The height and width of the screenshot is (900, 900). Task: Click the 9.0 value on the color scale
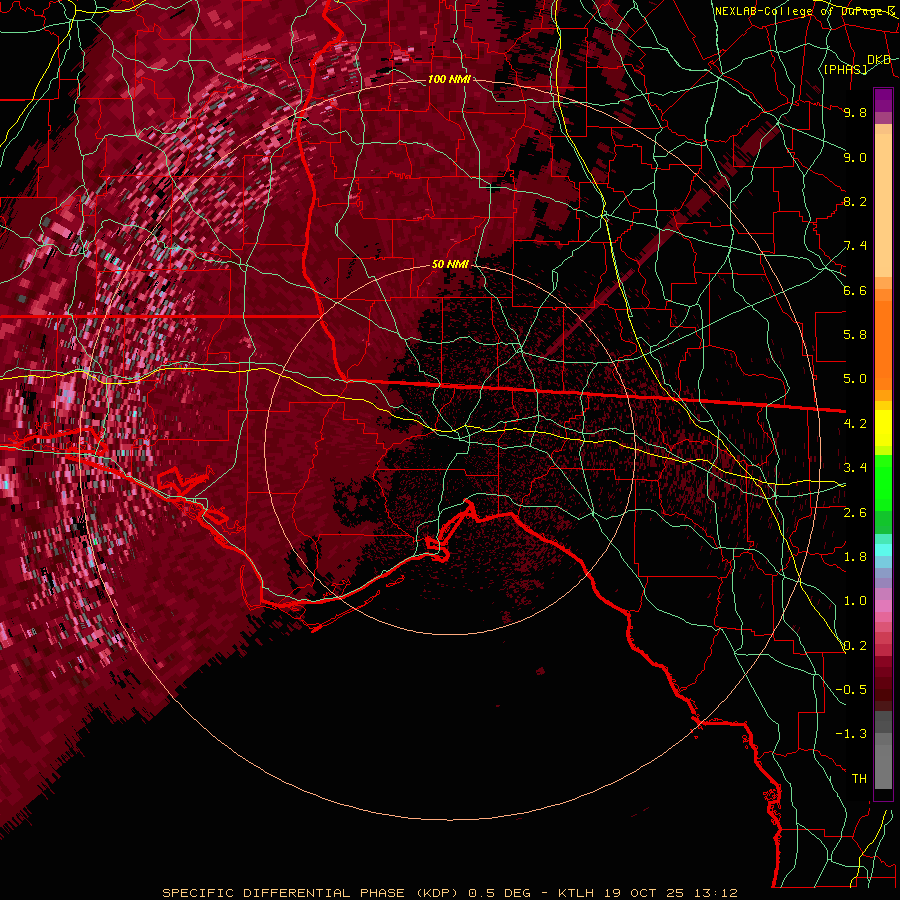(x=855, y=157)
